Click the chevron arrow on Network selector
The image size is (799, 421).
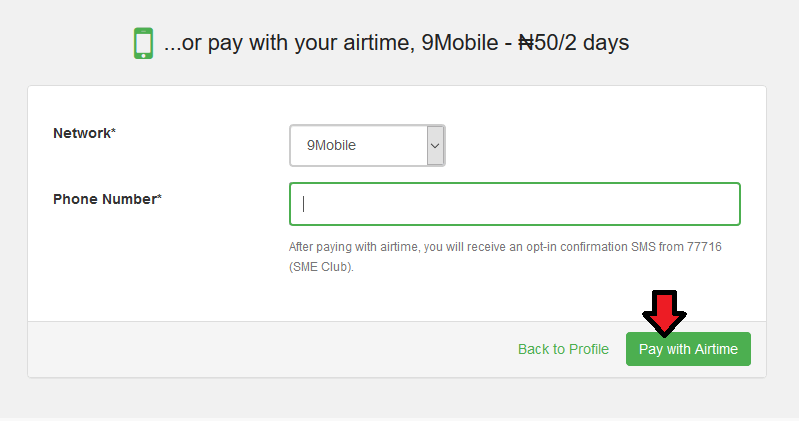click(x=435, y=146)
